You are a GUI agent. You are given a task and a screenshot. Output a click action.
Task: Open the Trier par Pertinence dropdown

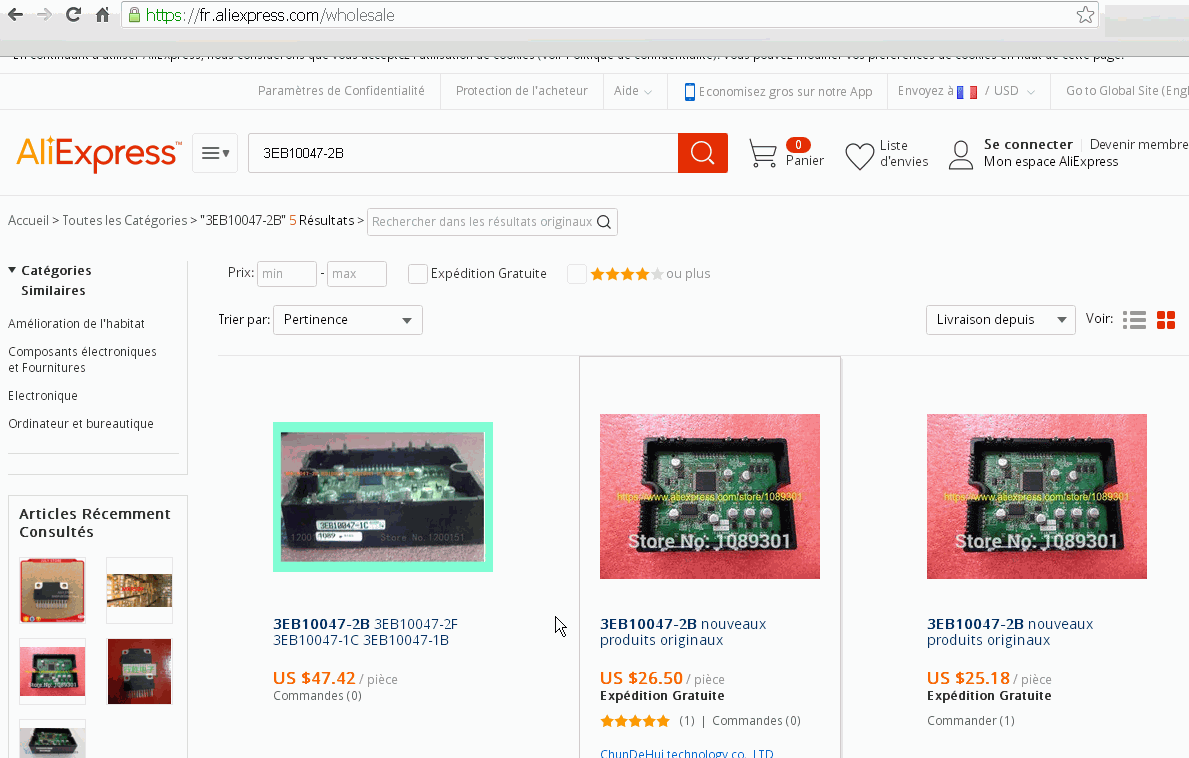347,320
